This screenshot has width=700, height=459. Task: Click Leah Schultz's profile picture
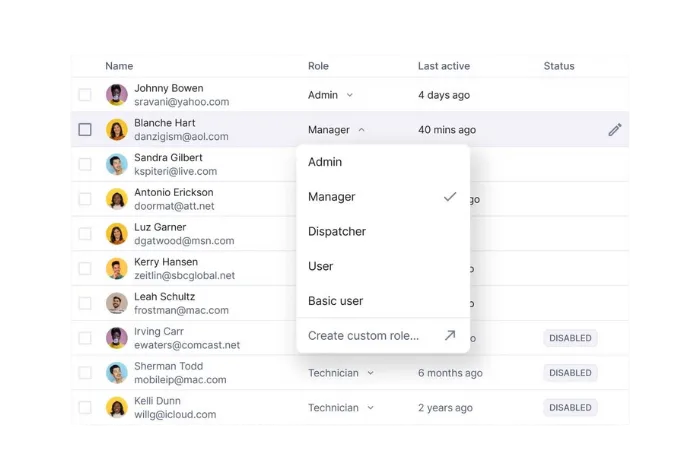pos(117,303)
